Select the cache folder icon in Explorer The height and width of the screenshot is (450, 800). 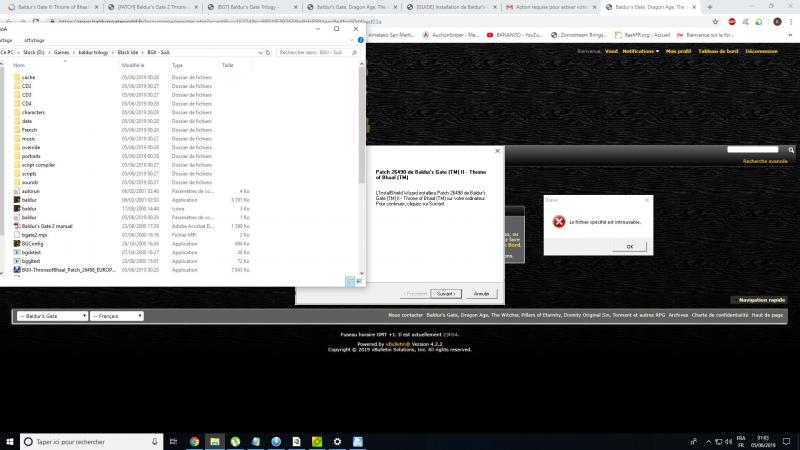17,78
